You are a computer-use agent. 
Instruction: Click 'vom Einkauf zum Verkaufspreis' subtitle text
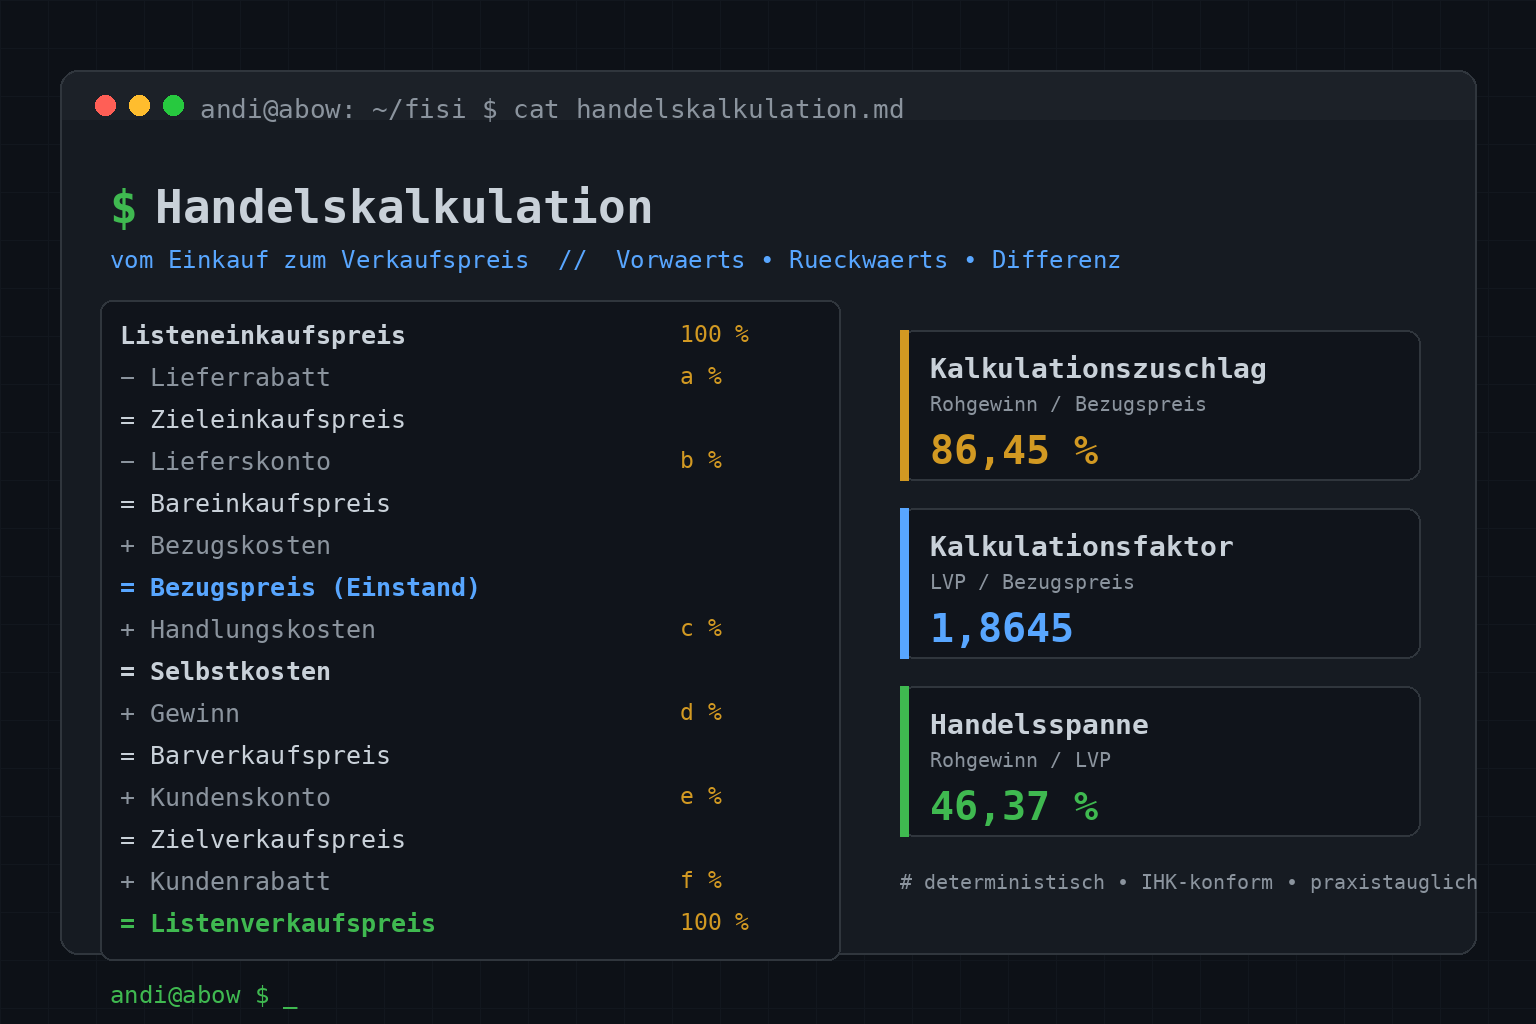click(x=319, y=260)
